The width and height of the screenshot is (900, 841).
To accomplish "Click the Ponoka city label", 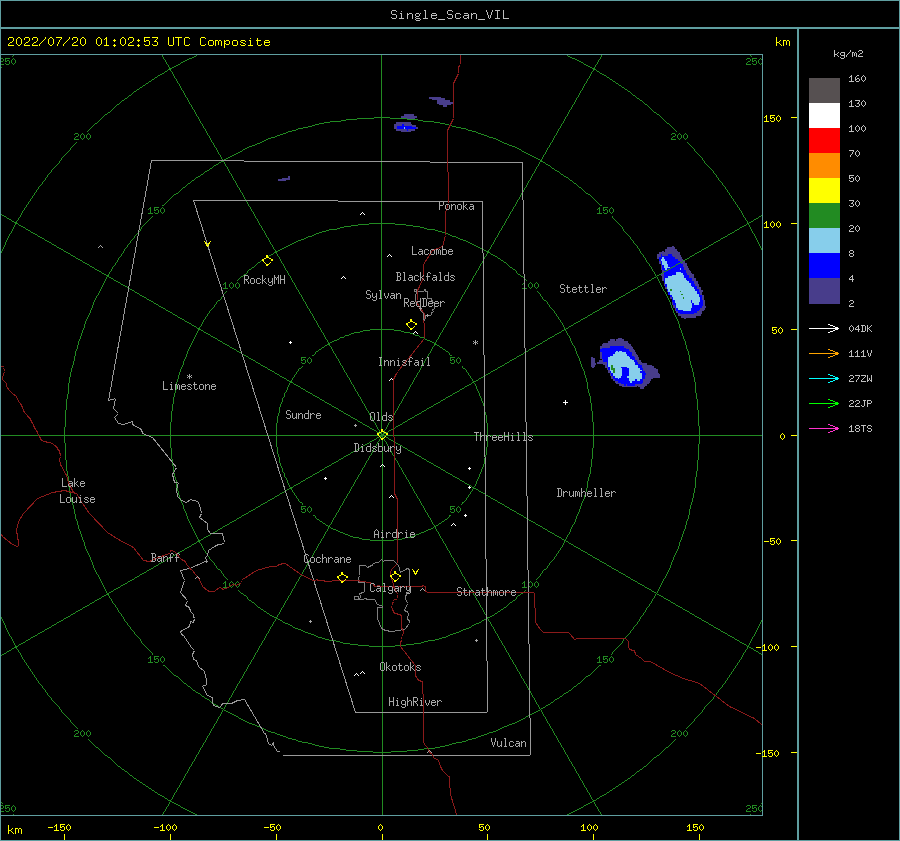I will [x=456, y=206].
